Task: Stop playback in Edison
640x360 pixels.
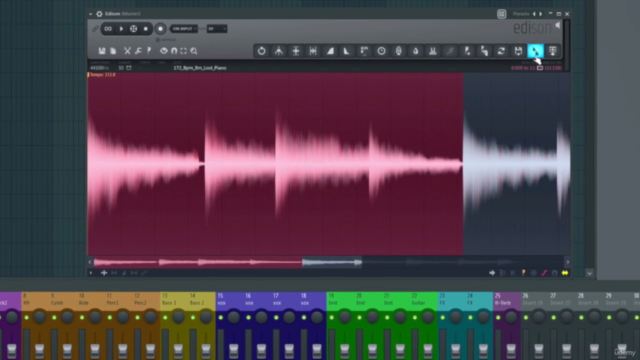Action: tap(146, 29)
